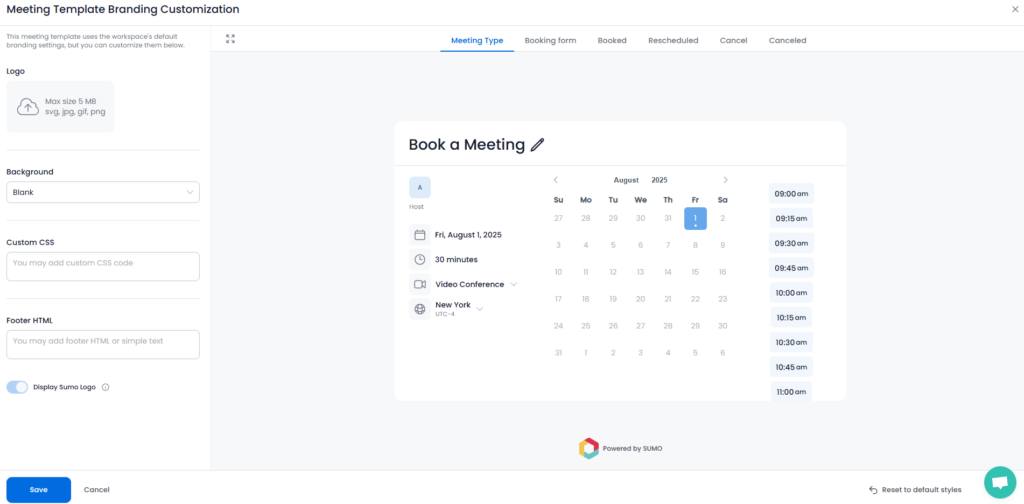This screenshot has height=504, width=1024.
Task: Select August 9 in the calendar
Action: click(x=722, y=245)
